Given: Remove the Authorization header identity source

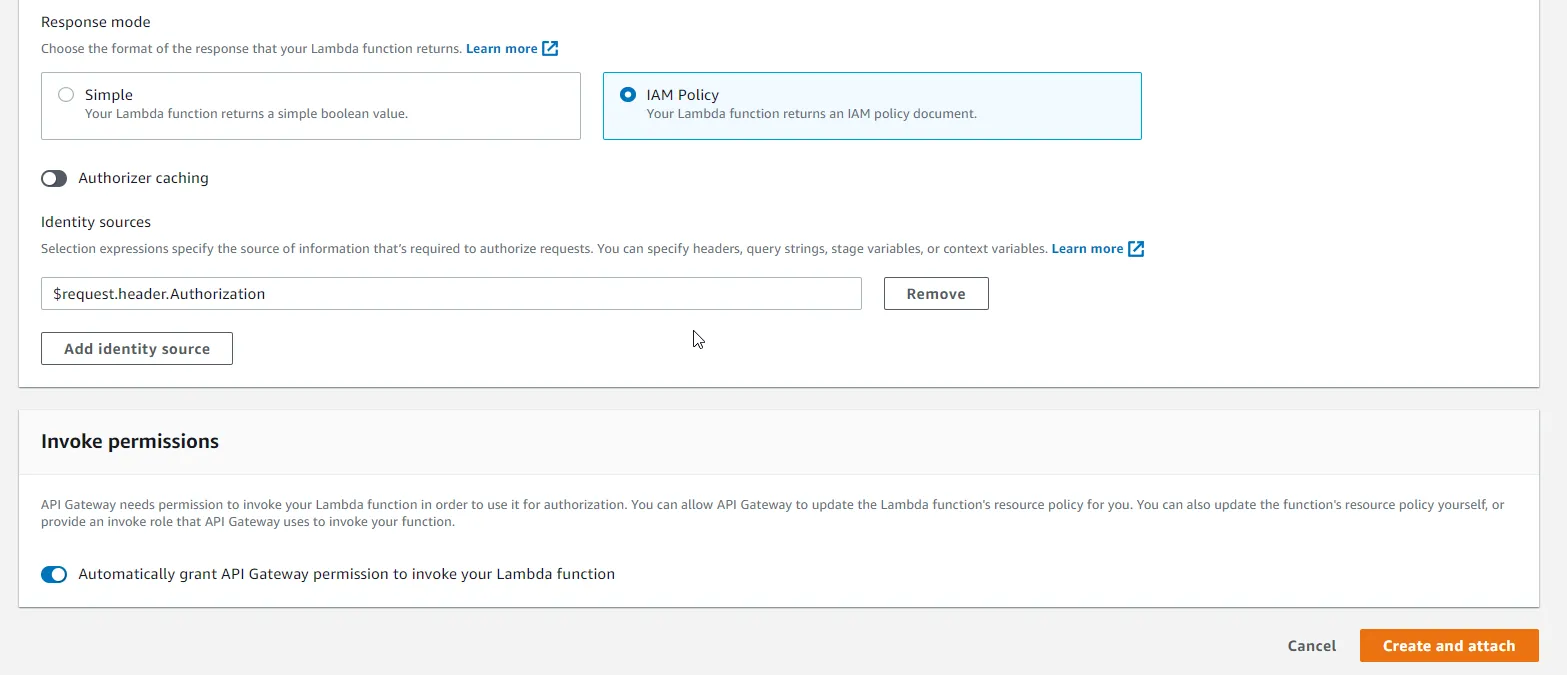Looking at the screenshot, I should tap(935, 293).
